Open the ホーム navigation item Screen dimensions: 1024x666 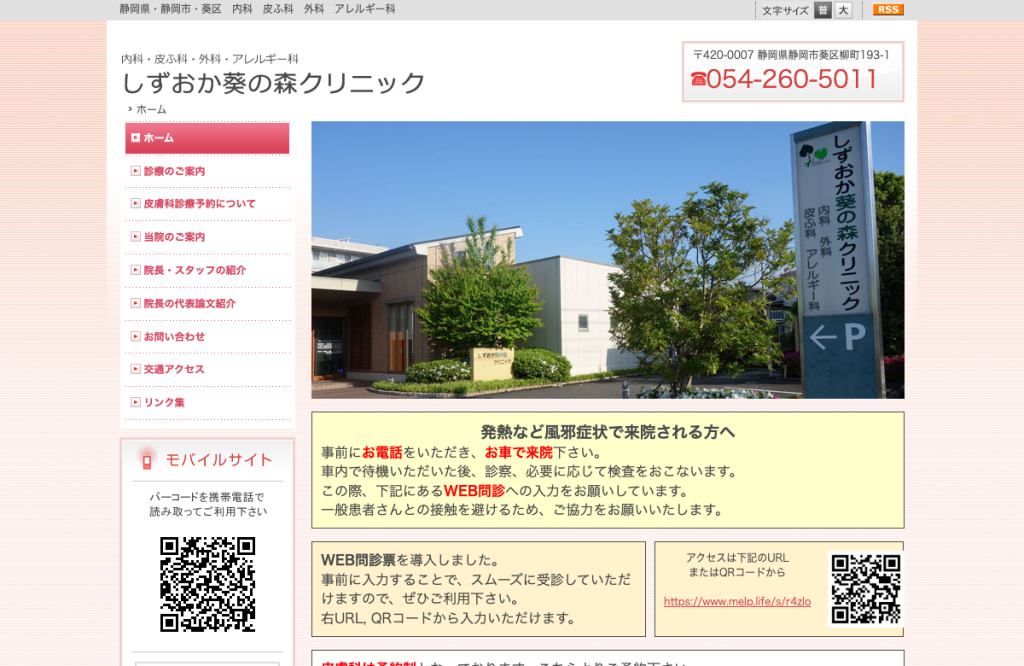coord(207,138)
